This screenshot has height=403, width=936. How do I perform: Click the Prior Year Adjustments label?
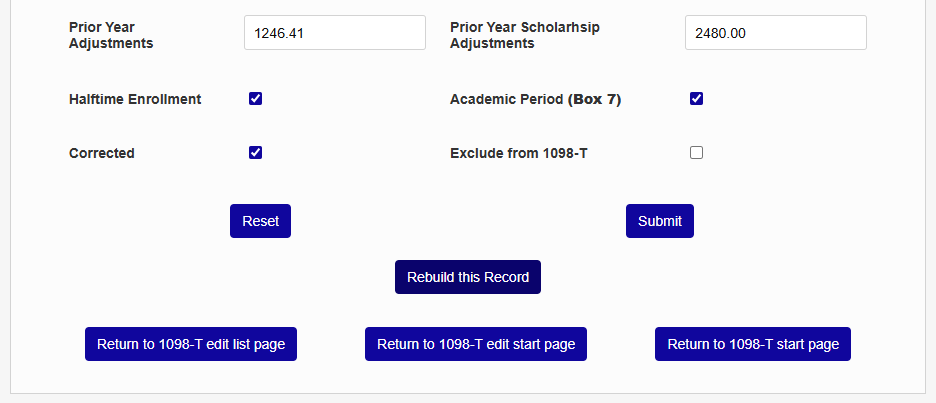coord(110,35)
